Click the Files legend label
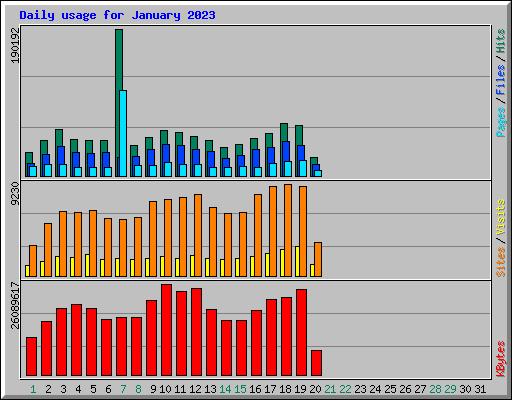Image resolution: width=512 pixels, height=400 pixels. (x=500, y=80)
